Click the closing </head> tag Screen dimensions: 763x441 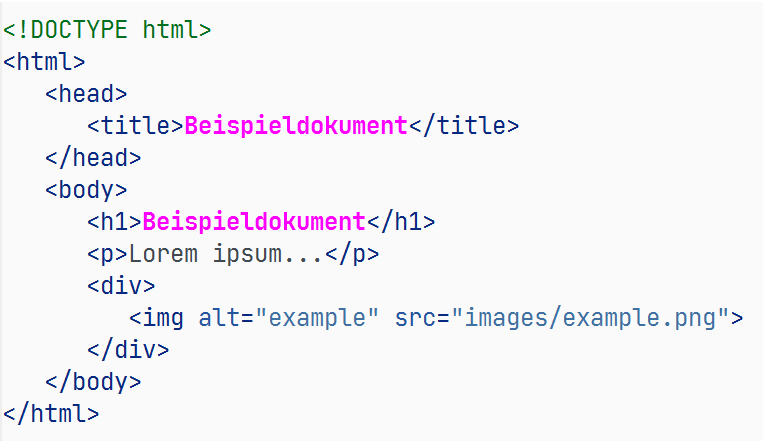pyautogui.click(x=93, y=158)
